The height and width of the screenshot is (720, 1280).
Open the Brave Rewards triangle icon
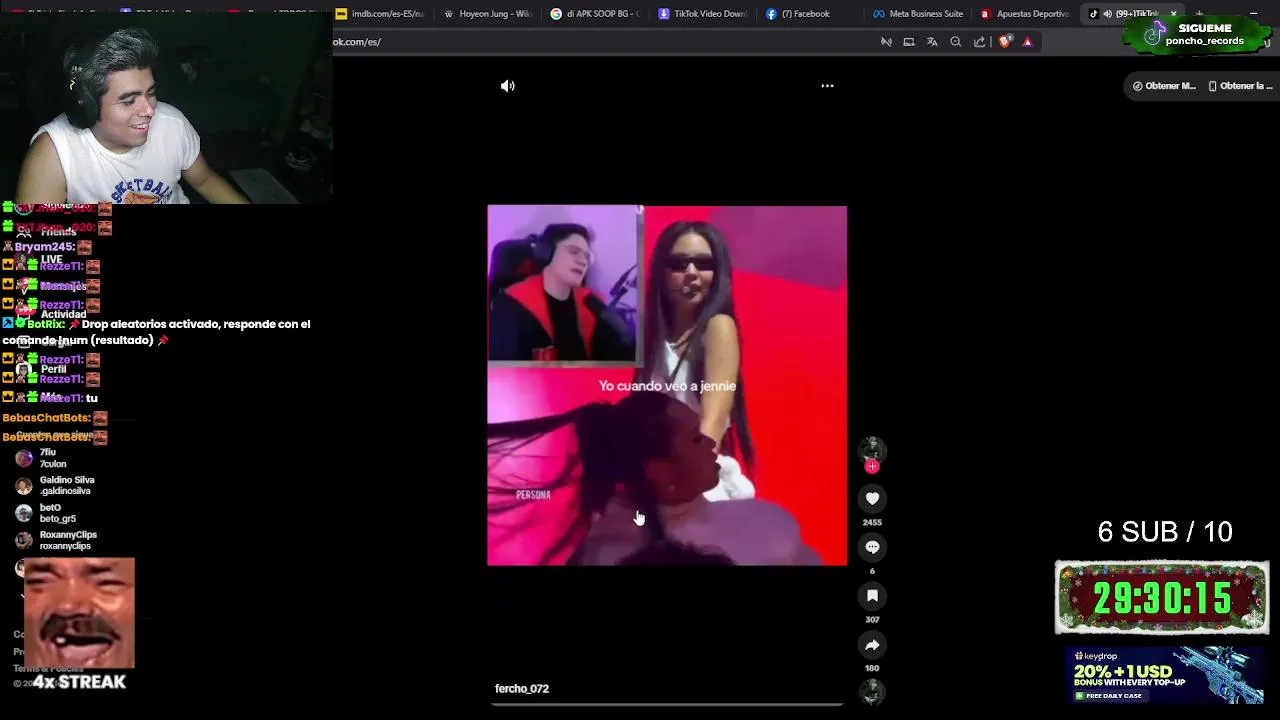tap(1027, 42)
